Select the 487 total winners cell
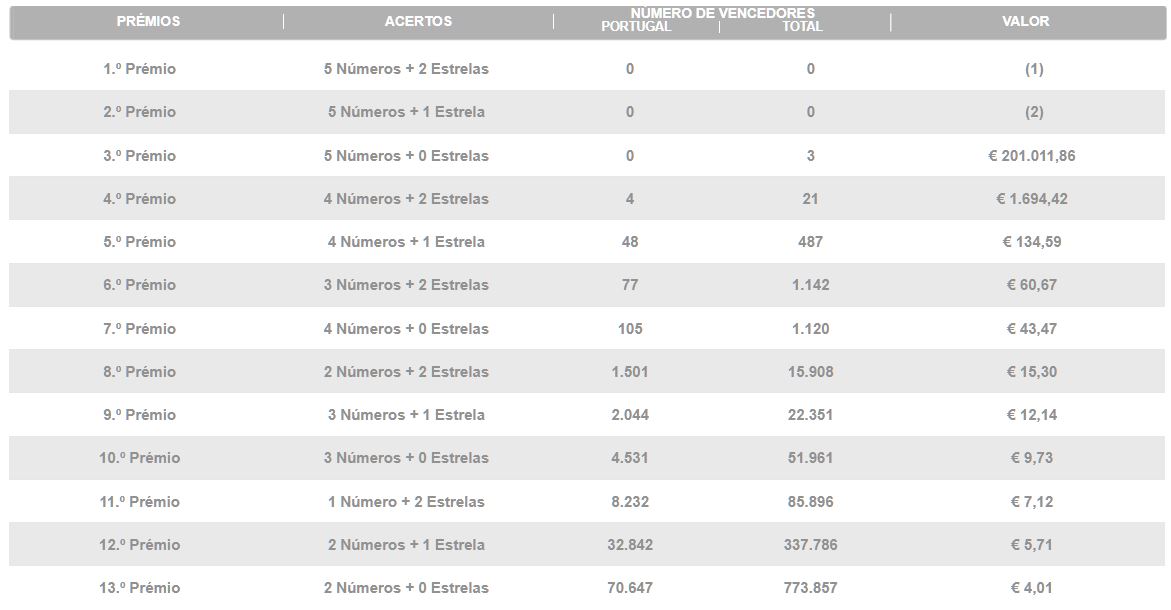This screenshot has width=1171, height=610. point(810,242)
